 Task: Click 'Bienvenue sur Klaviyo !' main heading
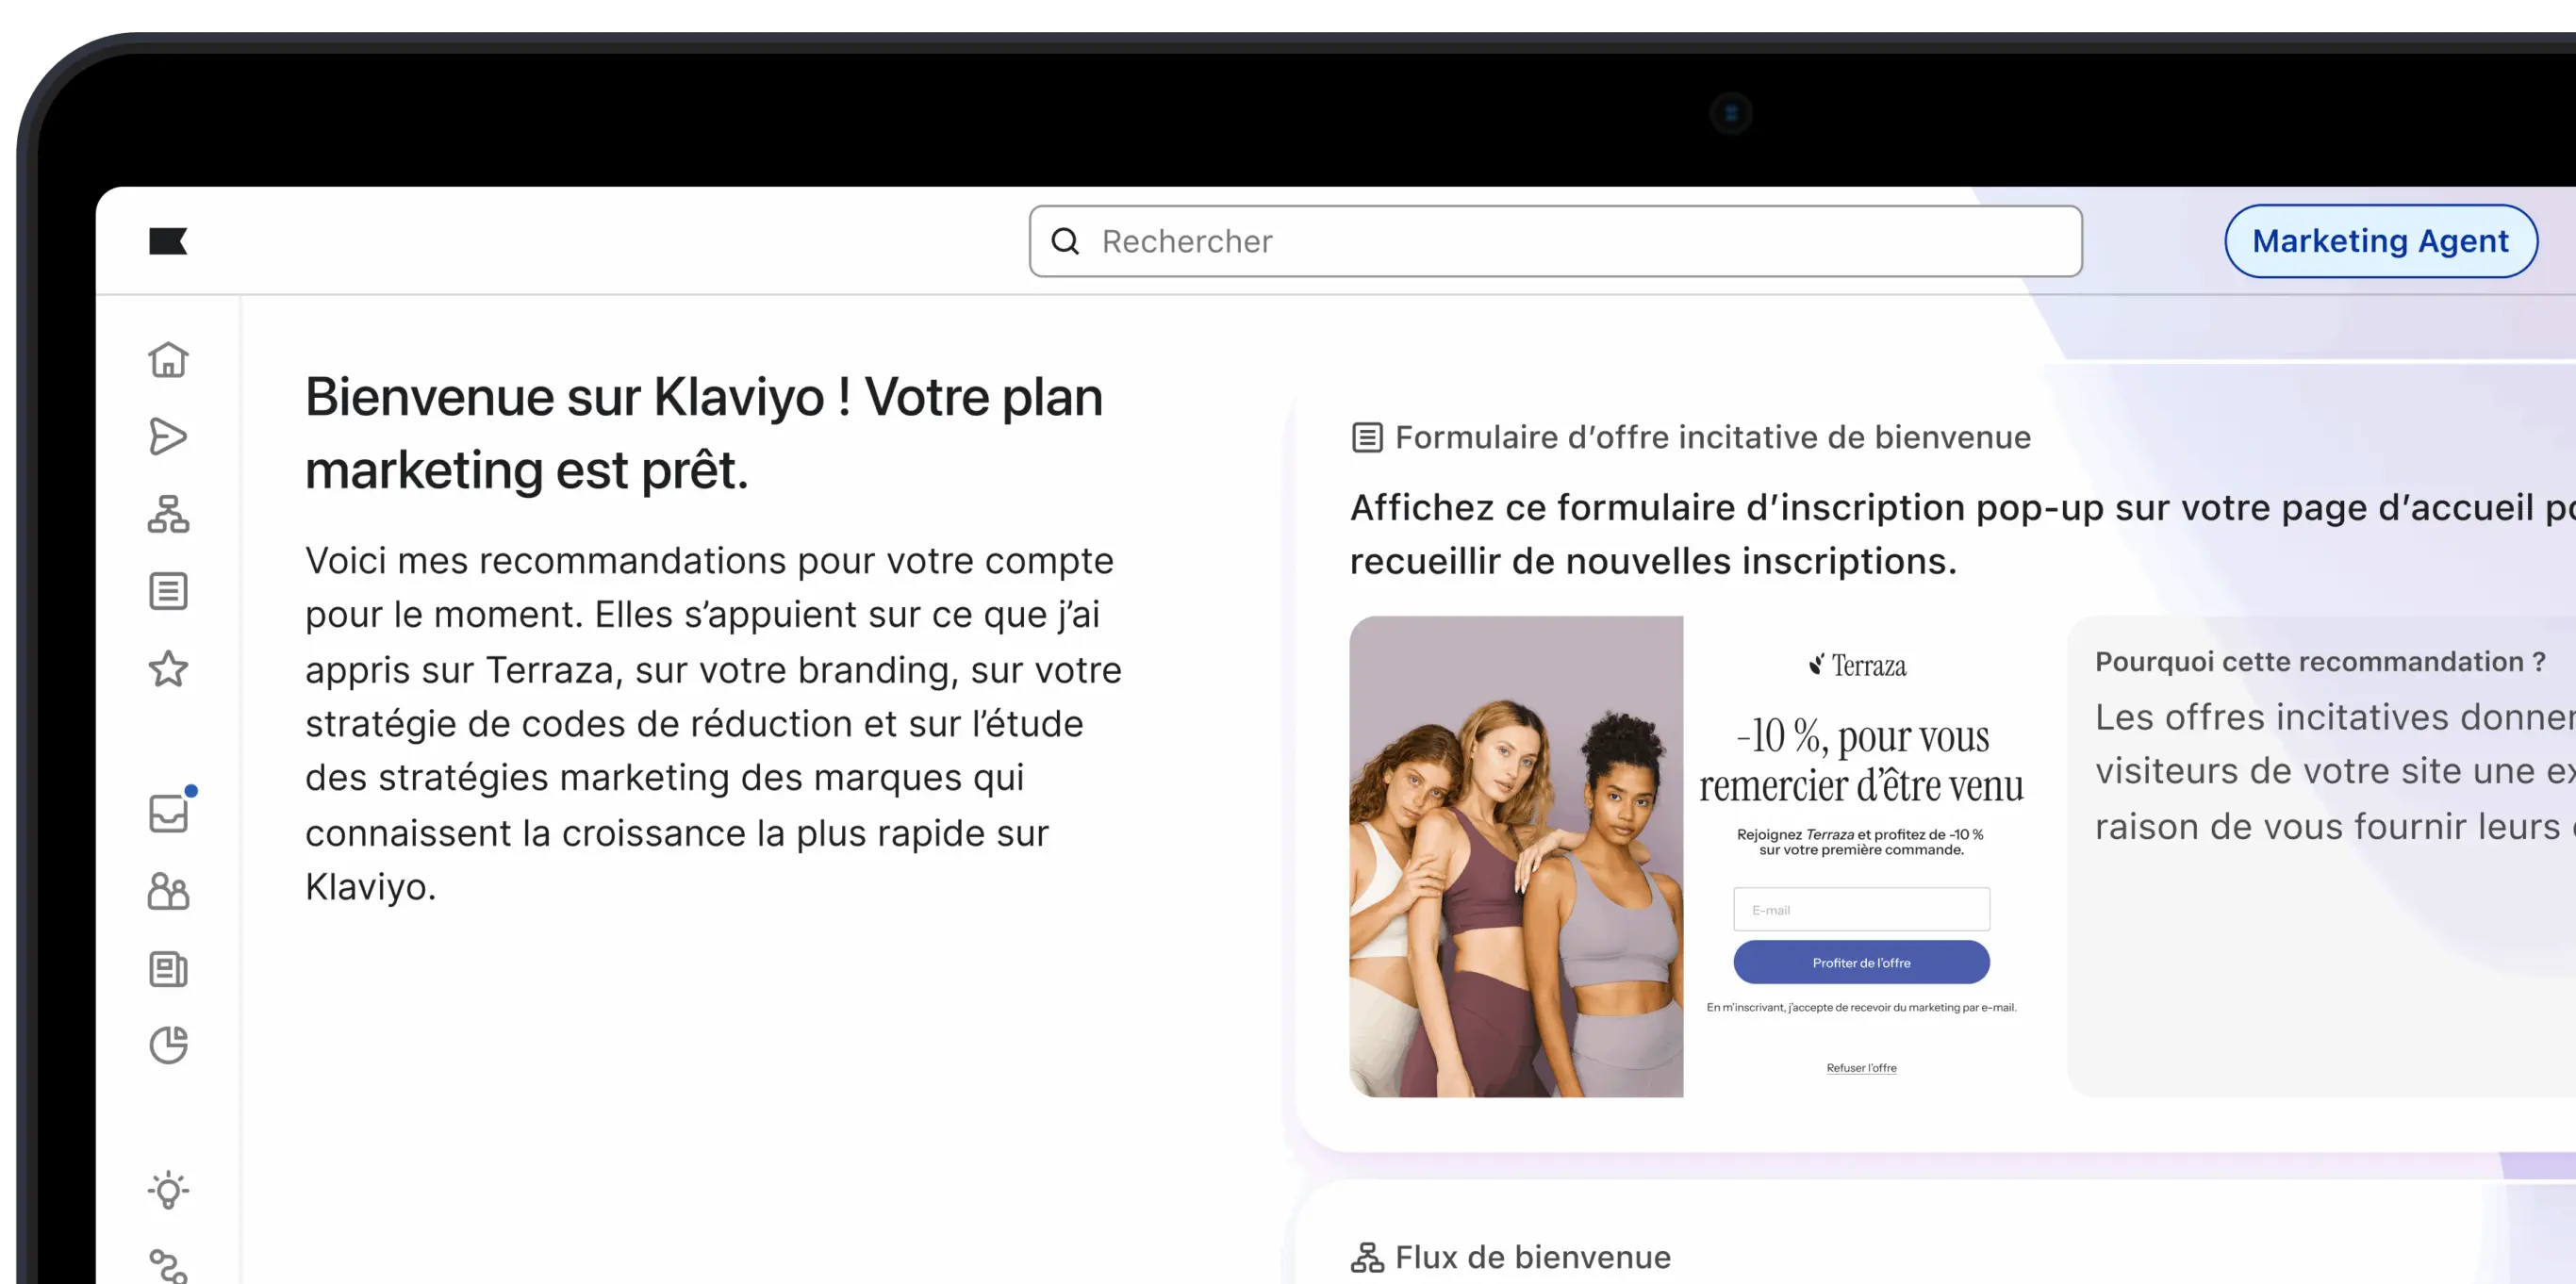click(704, 433)
